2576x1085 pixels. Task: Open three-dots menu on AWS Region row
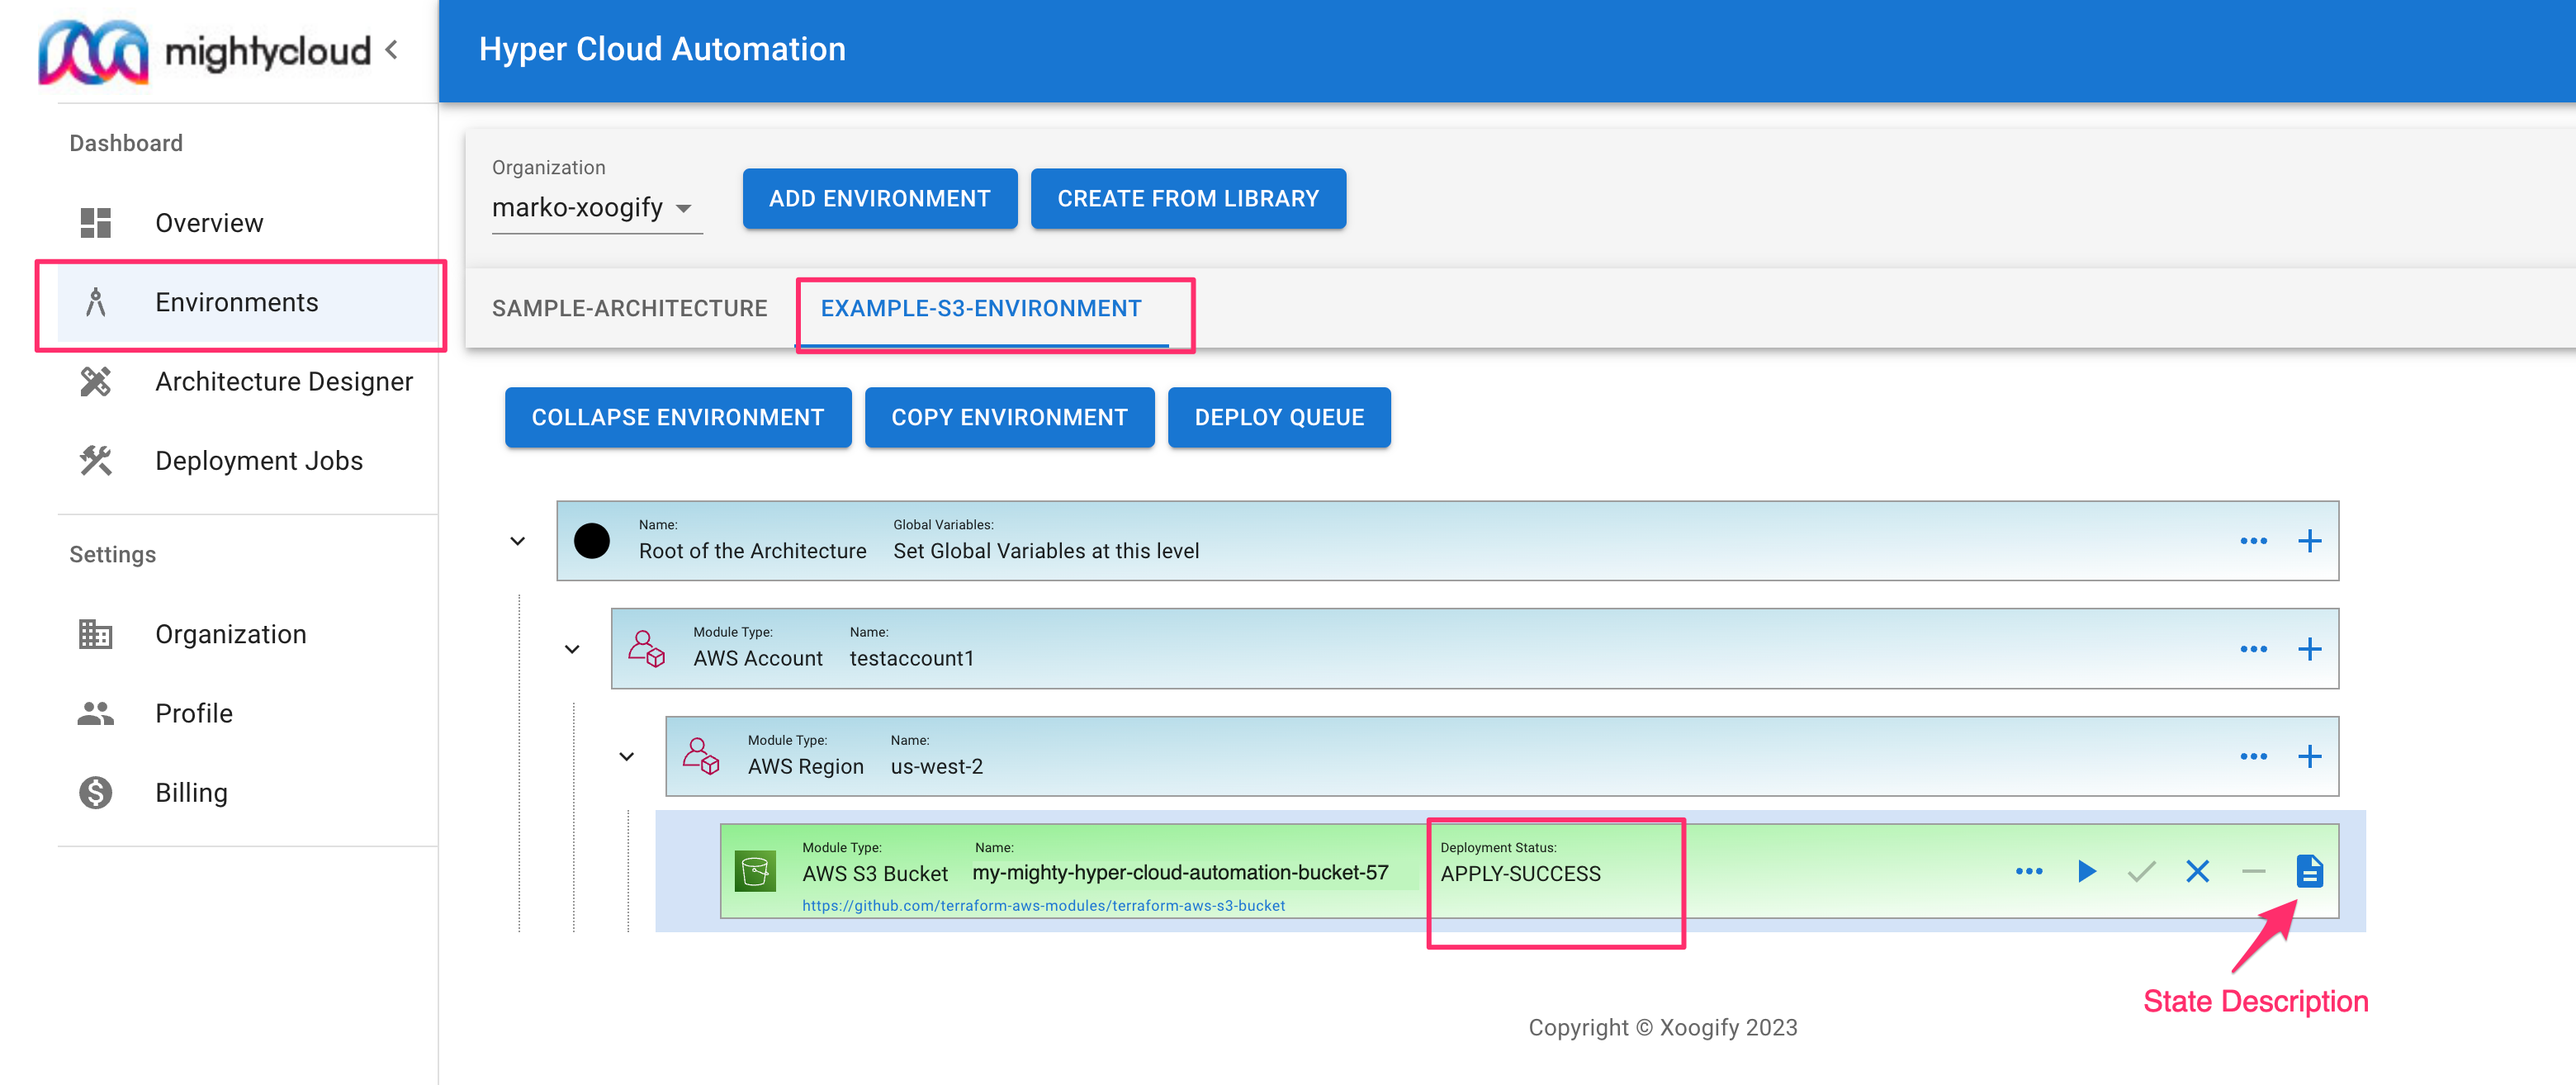(2253, 756)
